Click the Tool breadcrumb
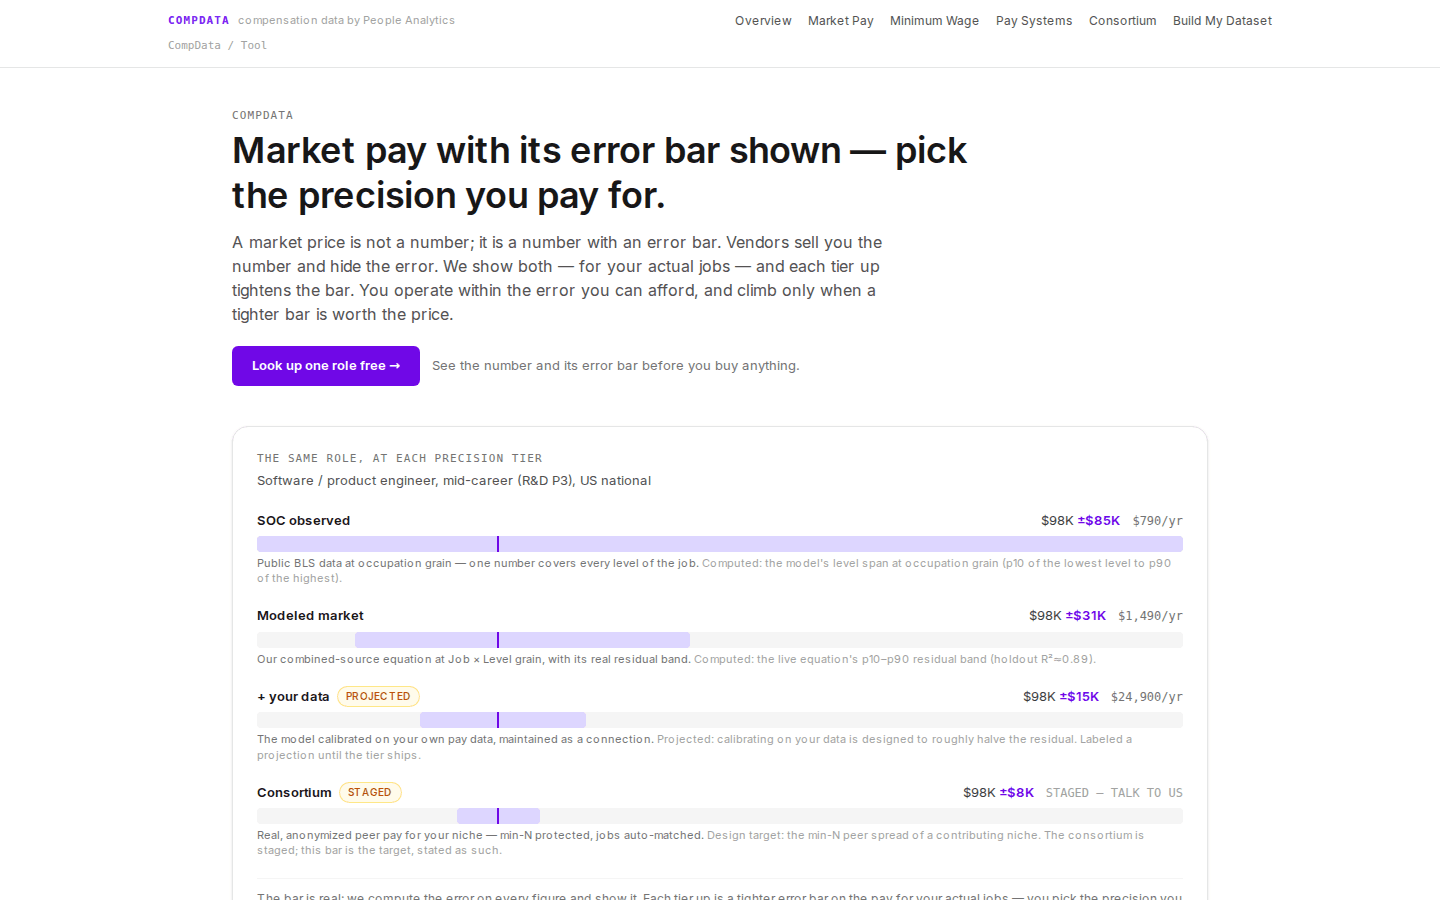Image resolution: width=1440 pixels, height=900 pixels. 254,45
